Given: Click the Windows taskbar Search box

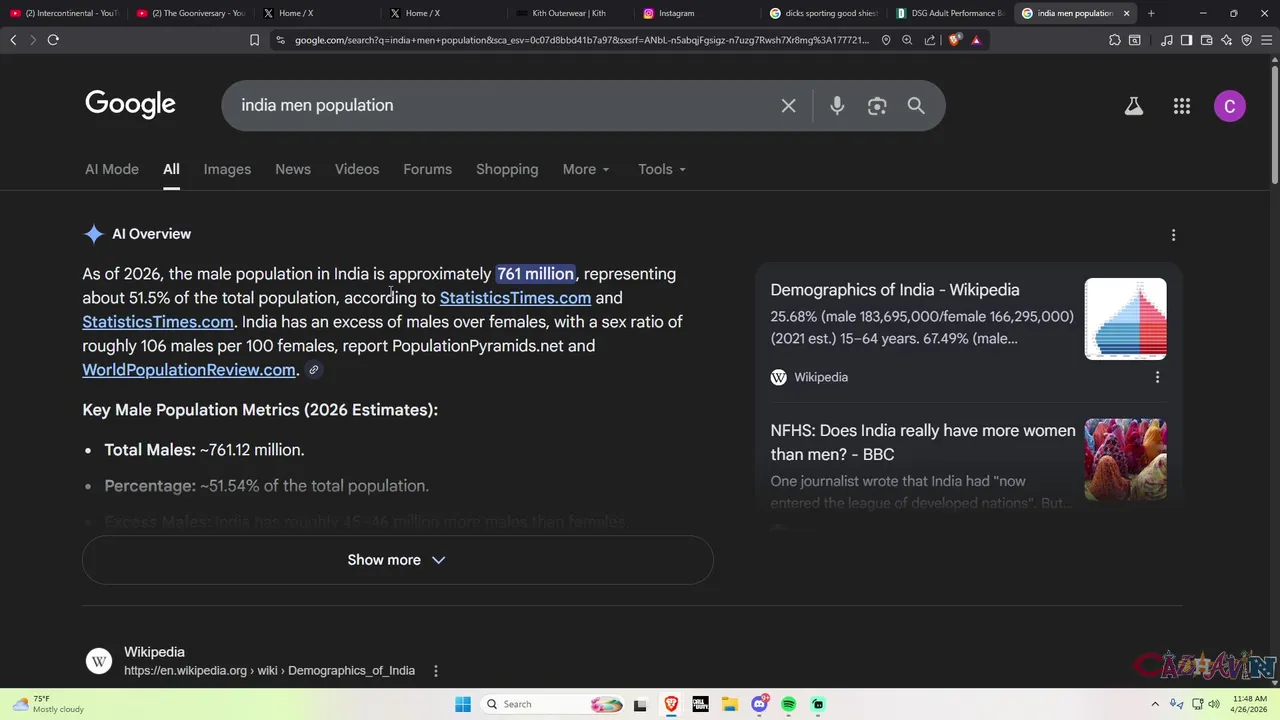Looking at the screenshot, I should pos(550,704).
